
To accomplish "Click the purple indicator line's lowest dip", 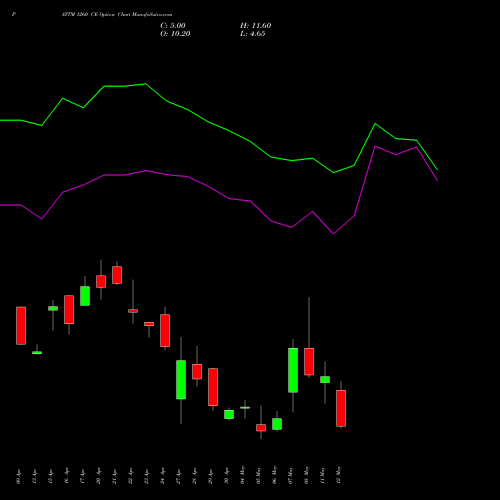I will [333, 234].
